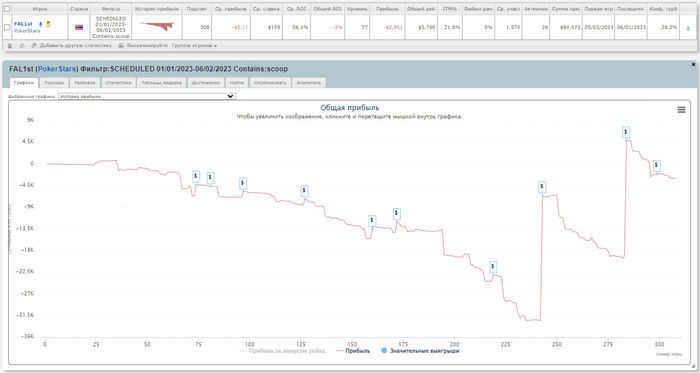Click the $ marker near game 81
Screen dimensions: 700x373
(210, 178)
